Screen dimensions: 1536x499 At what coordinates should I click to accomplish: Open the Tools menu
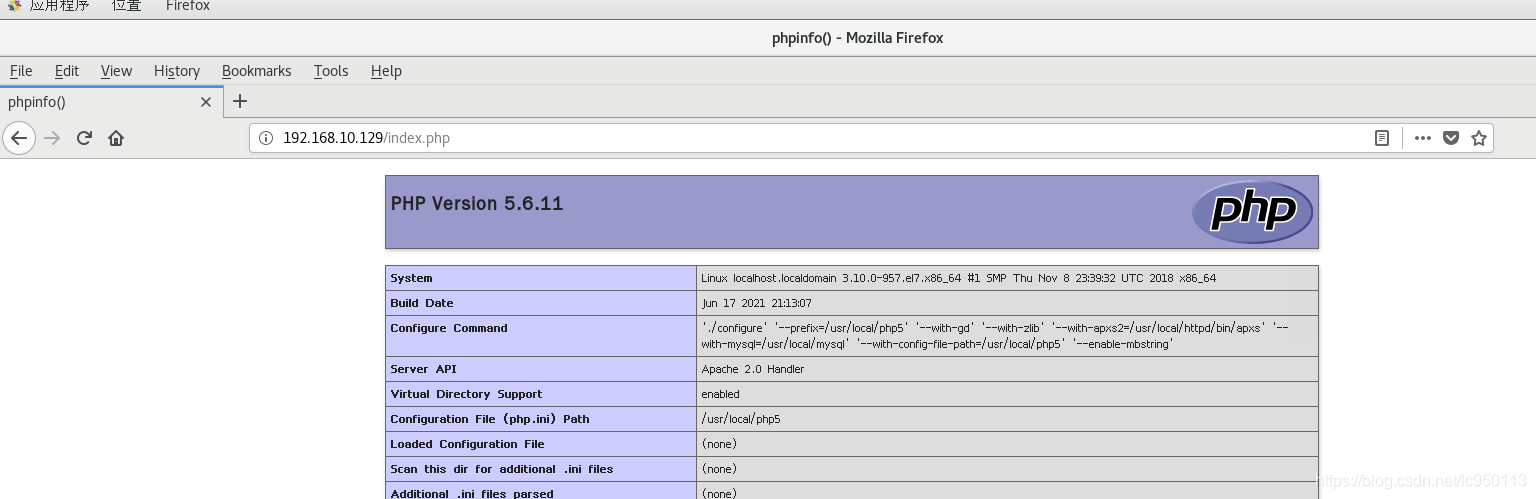click(331, 71)
